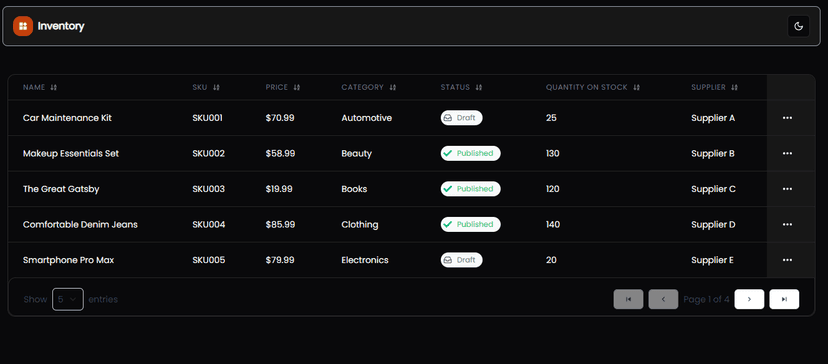Click the SKU002 cell
828x364 pixels.
point(209,153)
